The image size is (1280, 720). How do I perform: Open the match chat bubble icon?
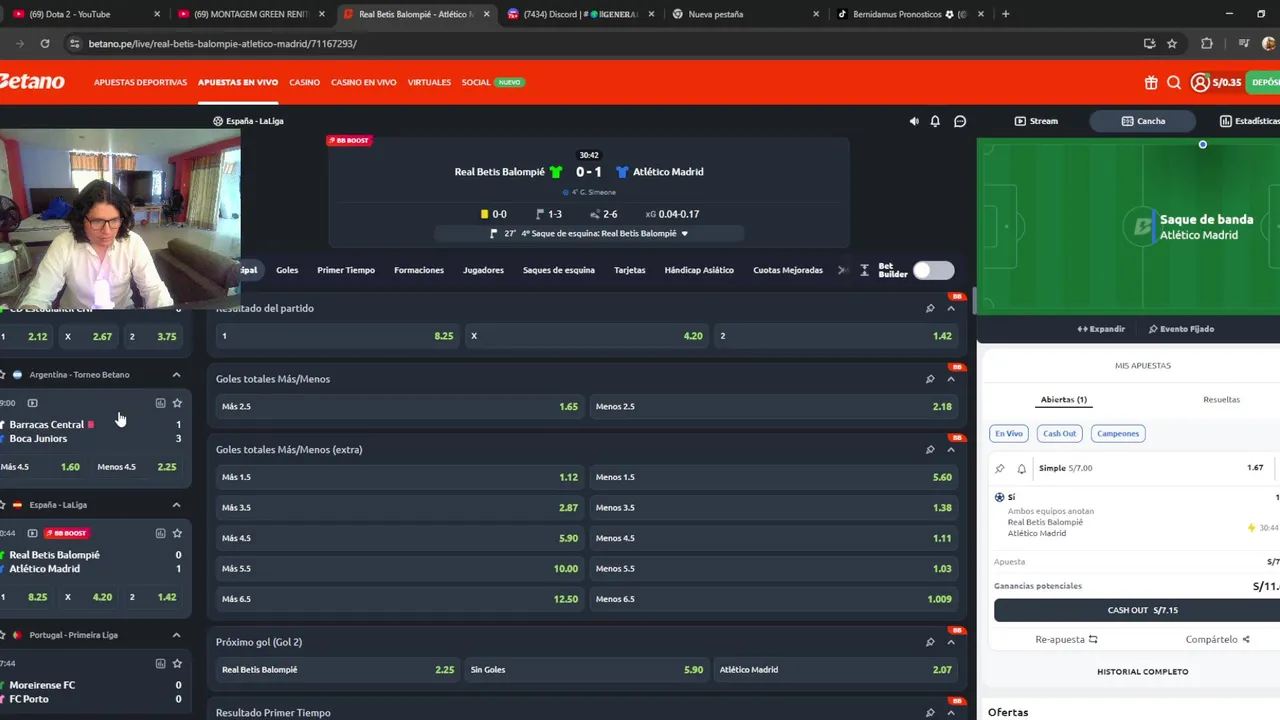tap(960, 121)
